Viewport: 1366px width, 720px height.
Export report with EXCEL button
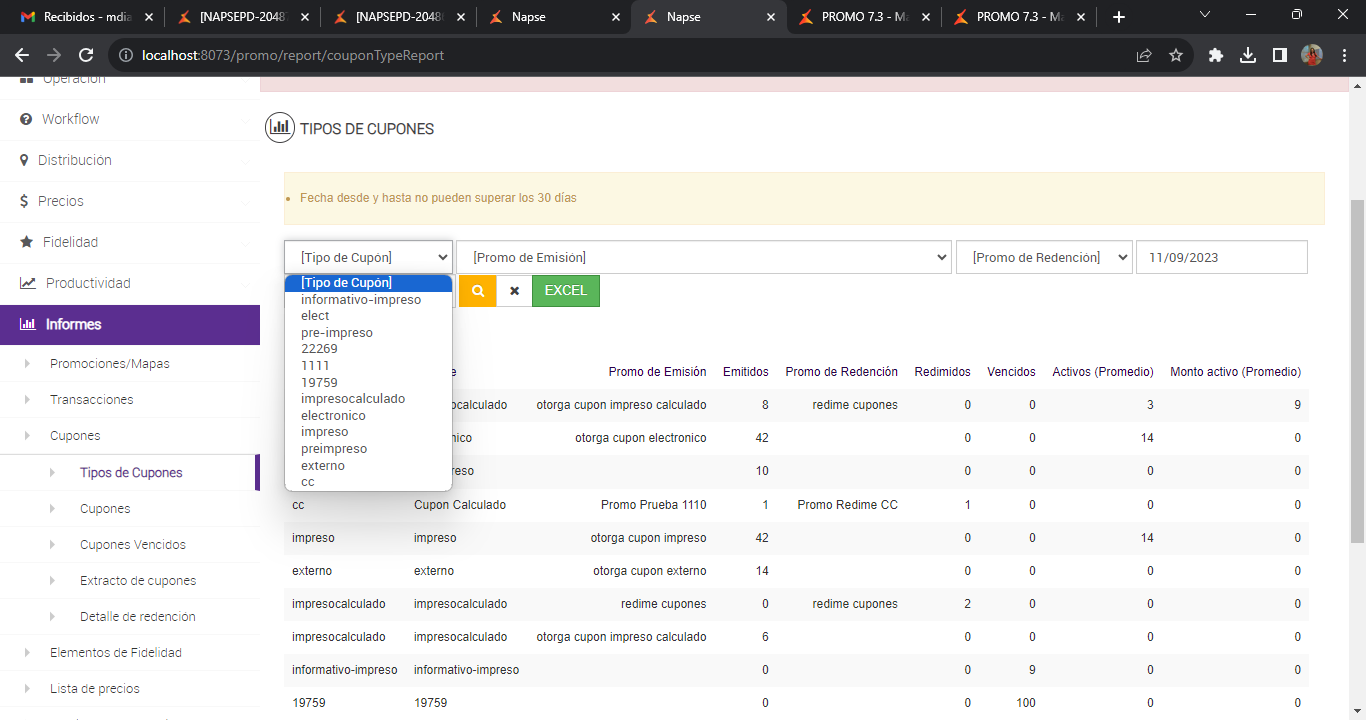[566, 291]
